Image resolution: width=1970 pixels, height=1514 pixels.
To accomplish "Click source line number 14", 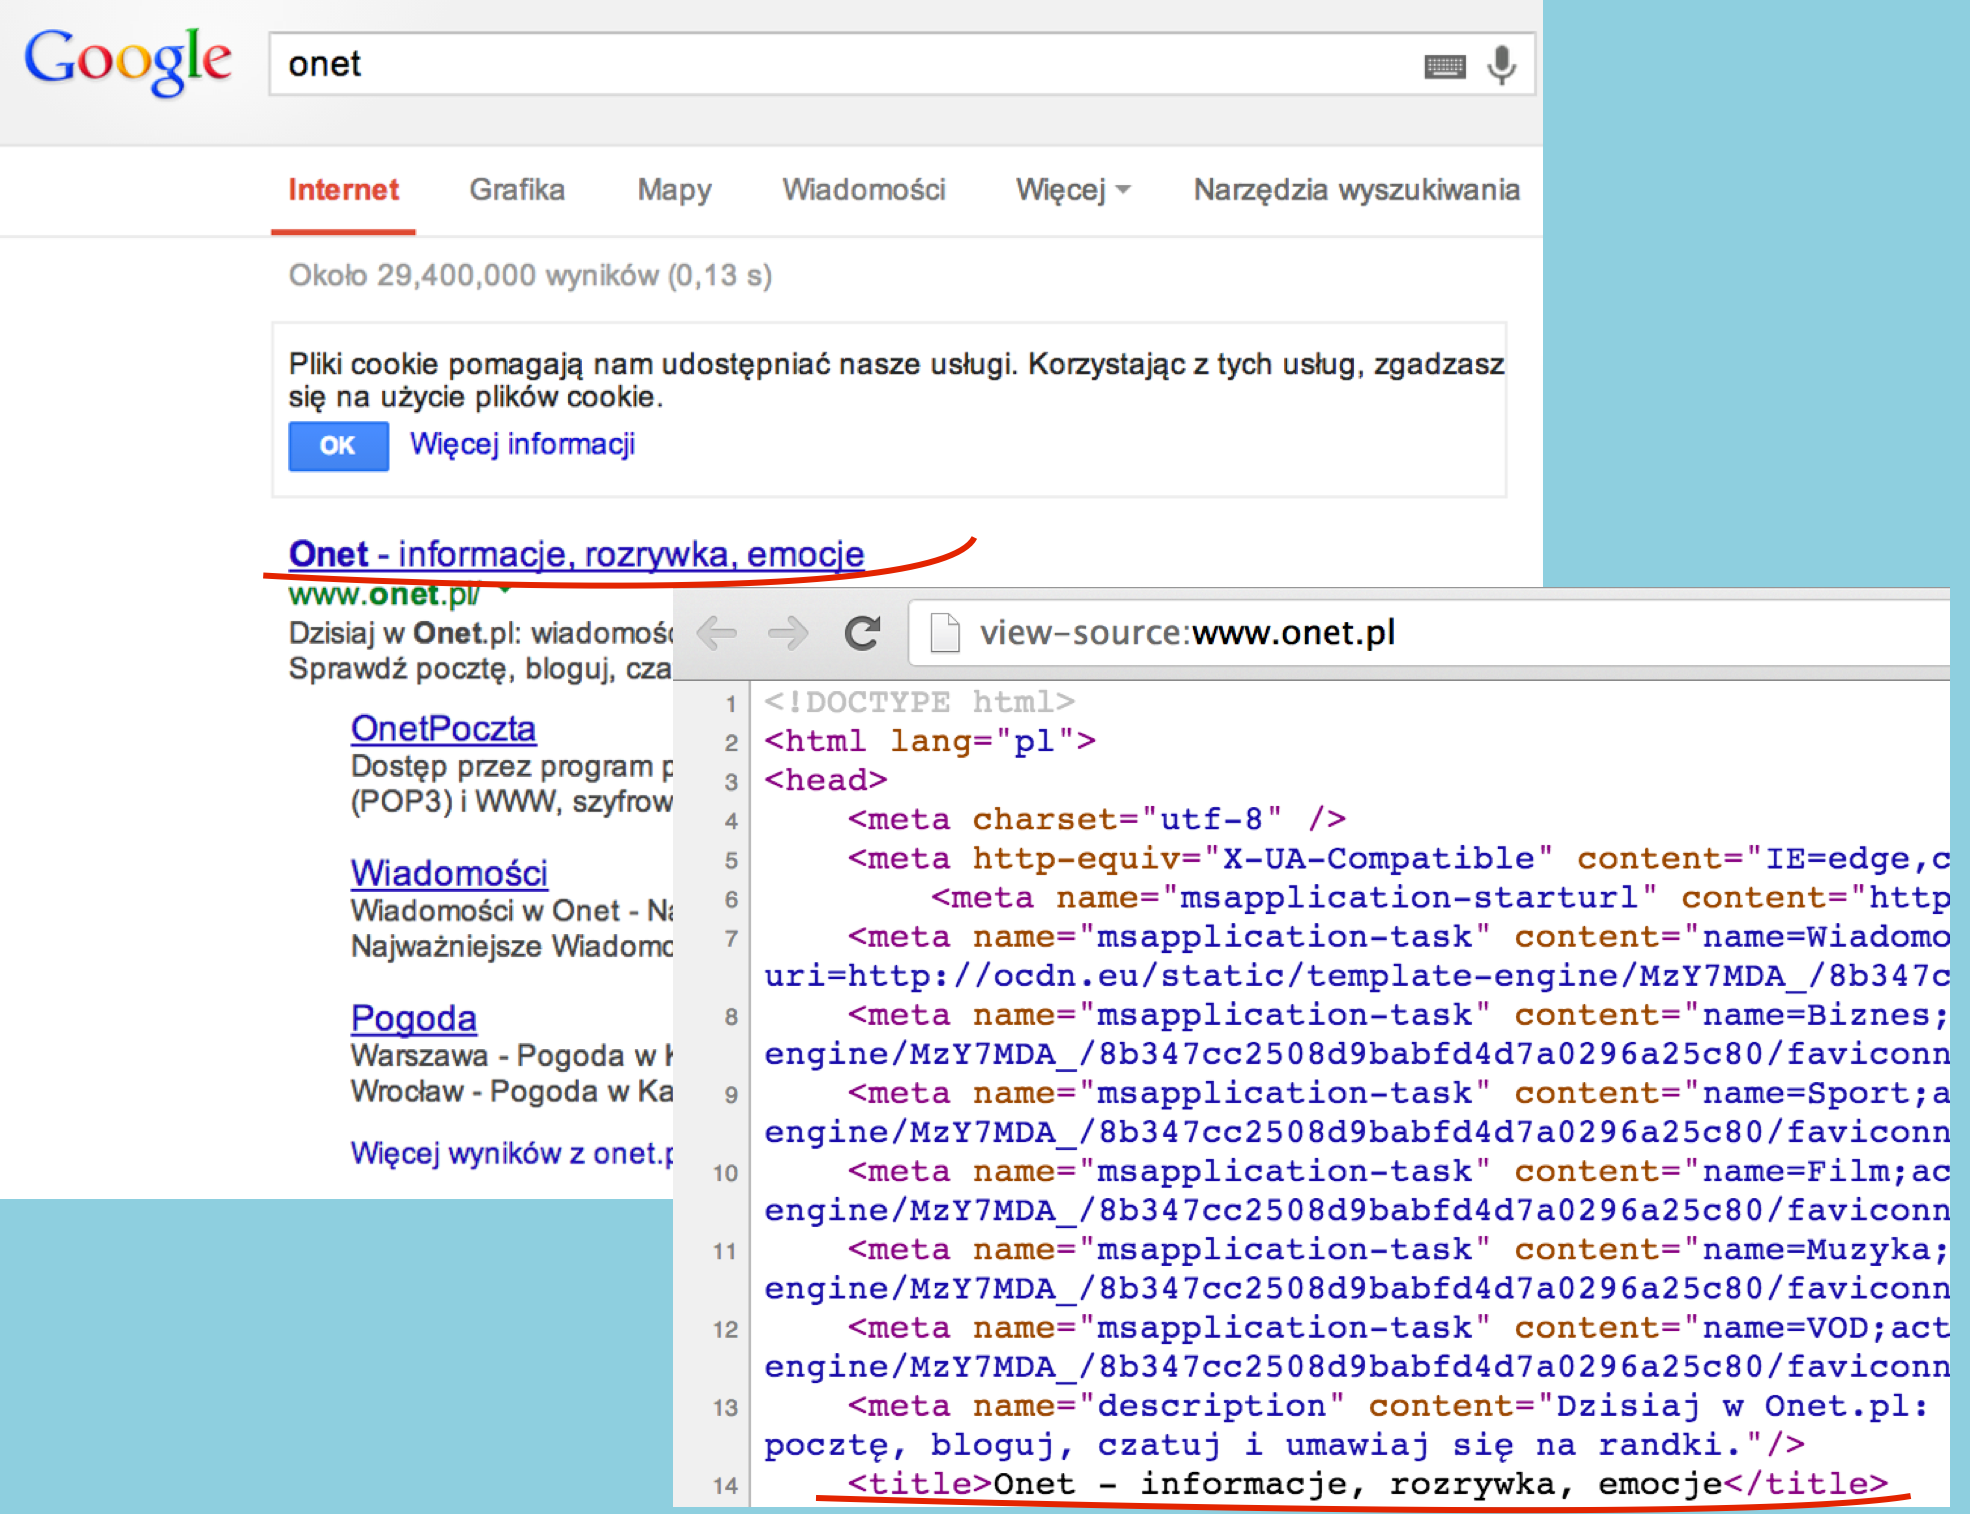I will coord(725,1485).
